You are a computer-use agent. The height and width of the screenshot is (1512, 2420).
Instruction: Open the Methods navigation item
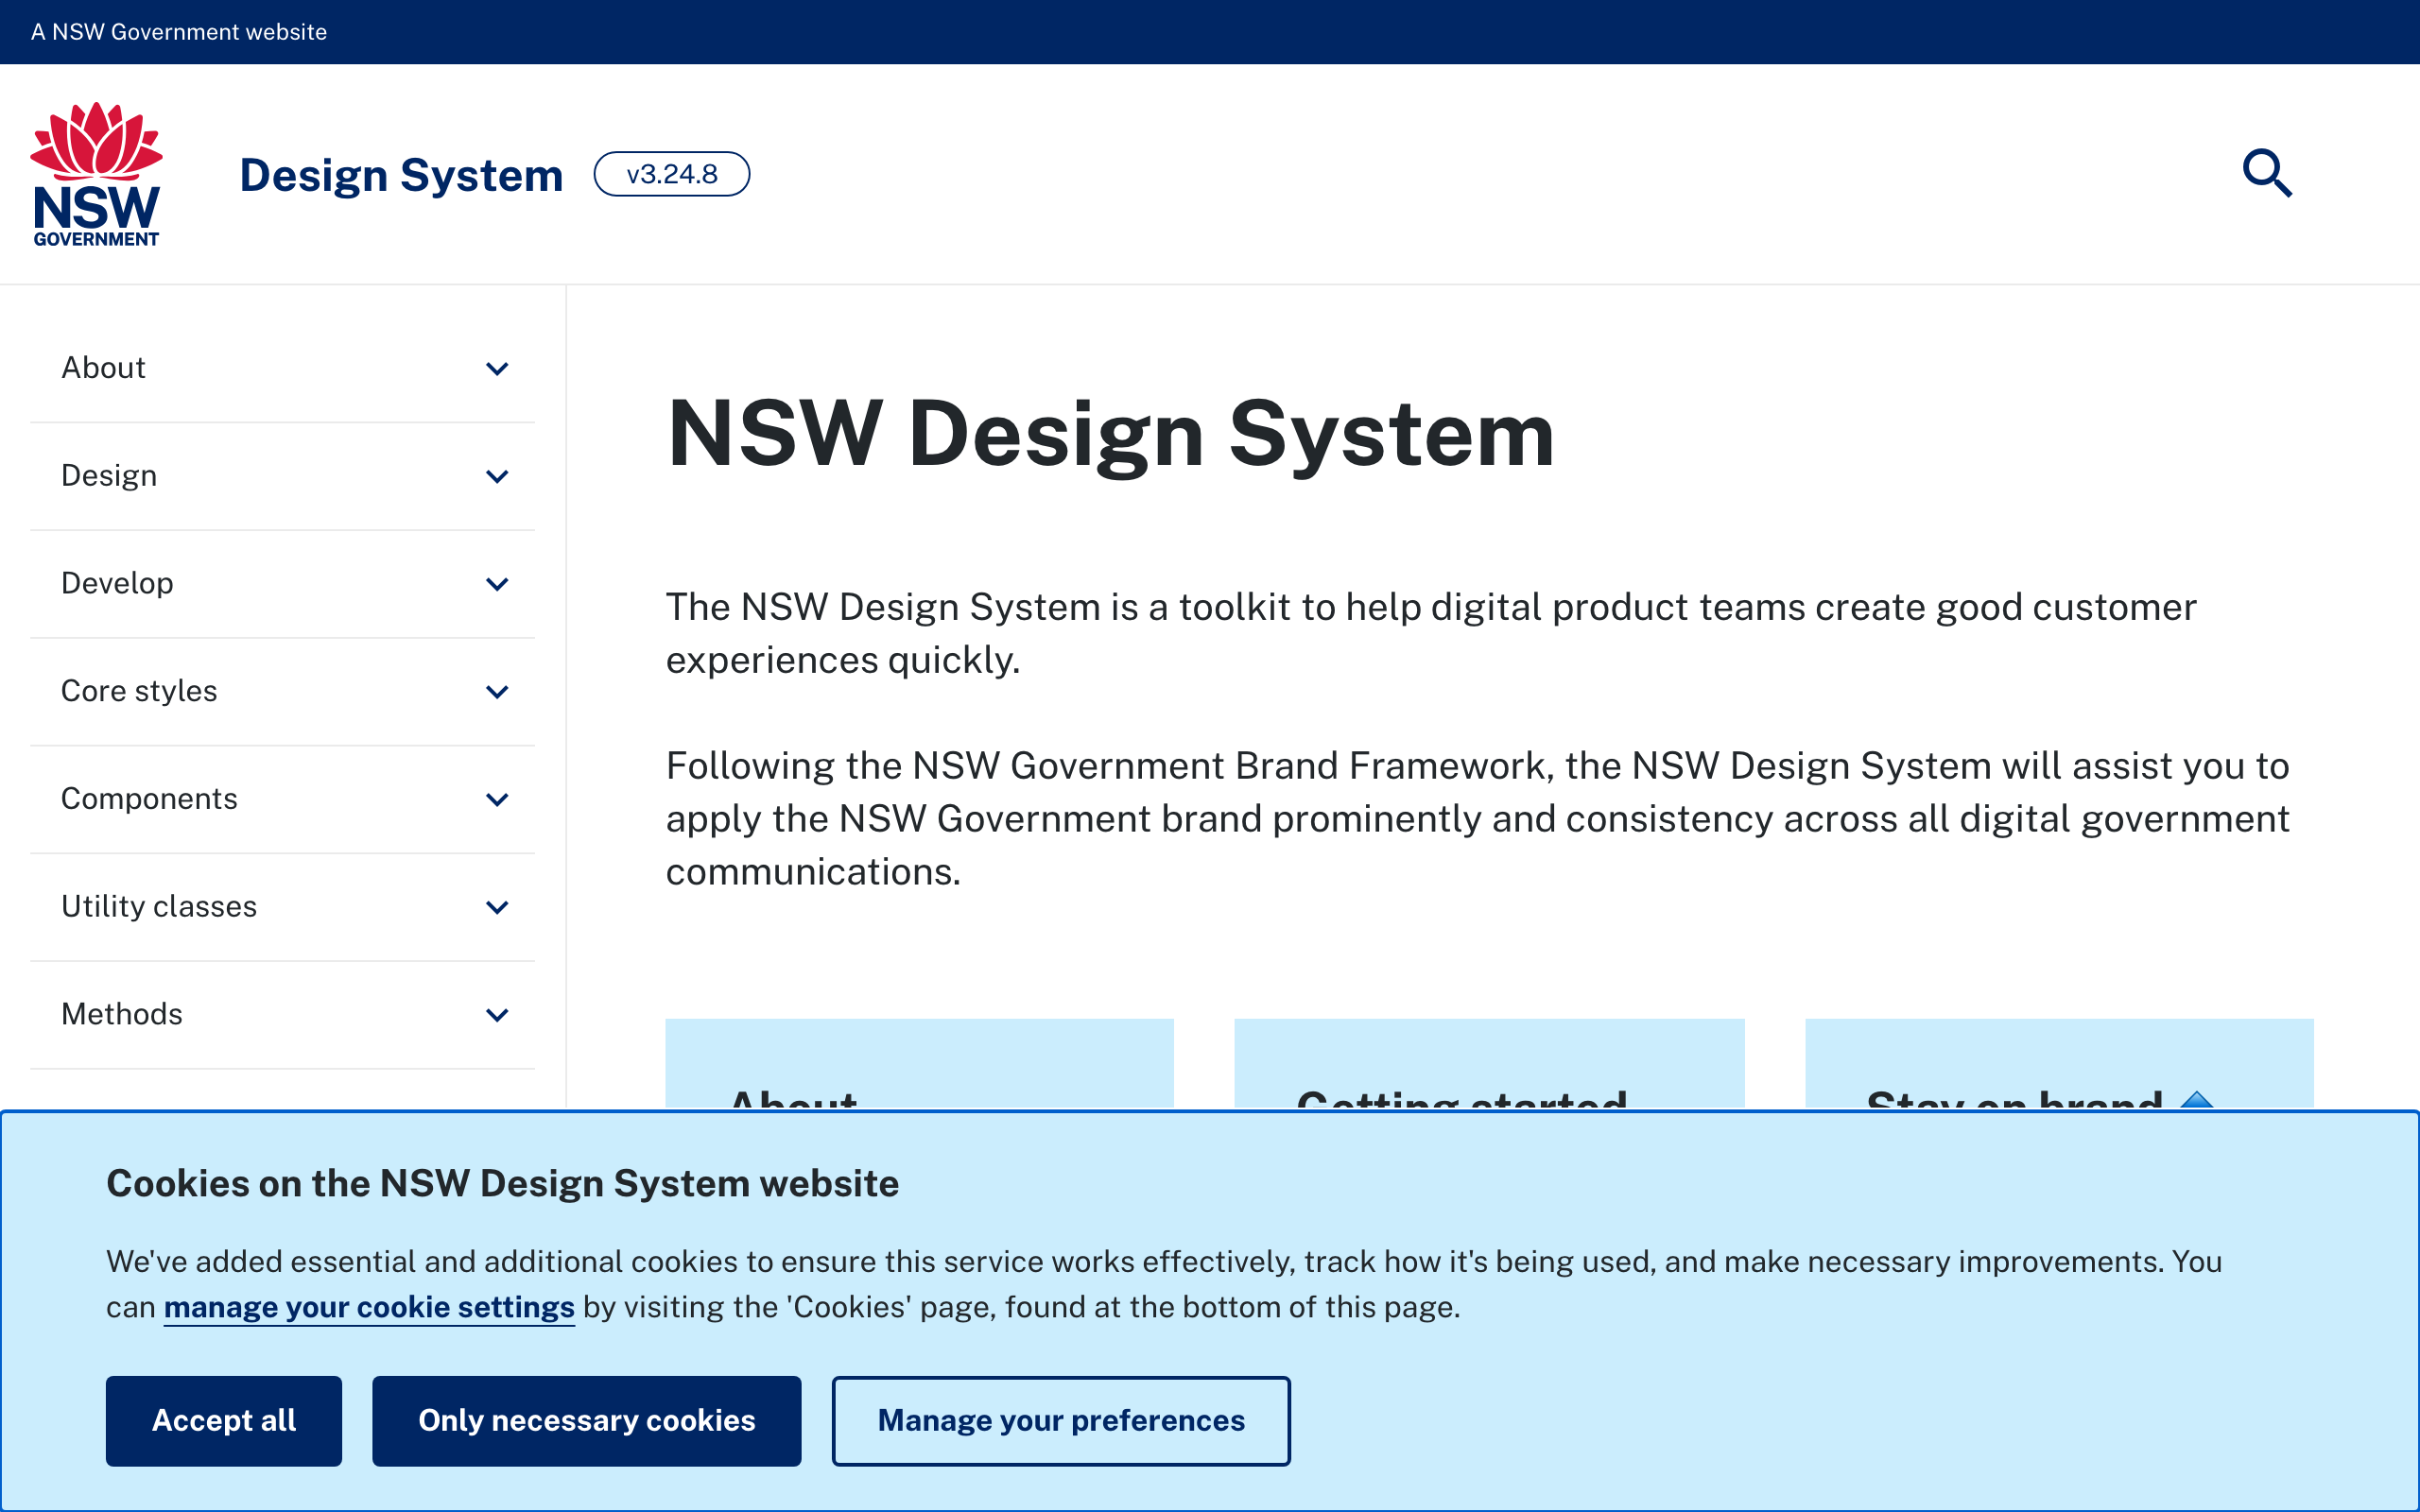coord(282,1015)
